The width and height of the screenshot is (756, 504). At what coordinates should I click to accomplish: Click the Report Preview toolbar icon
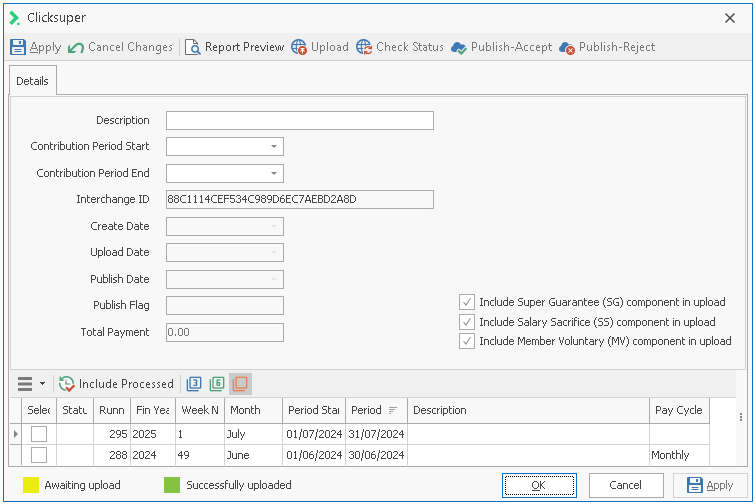[193, 47]
